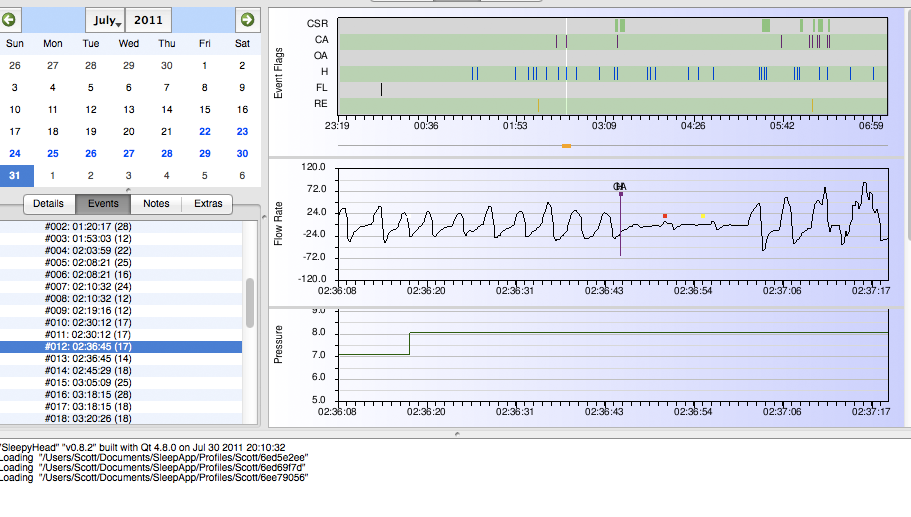Click the red marker on Flow Rate graph
Screen dimensions: 911x517
(x=665, y=216)
